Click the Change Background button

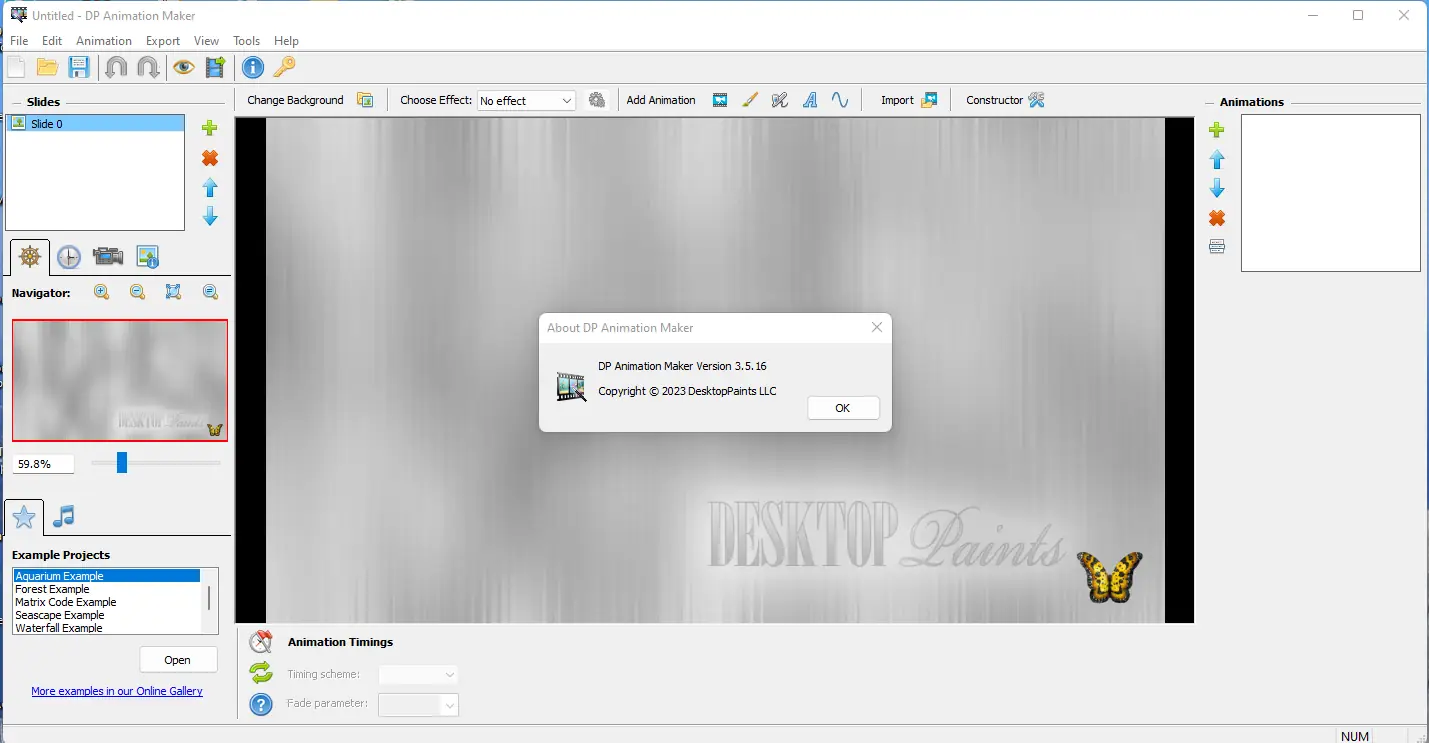[x=295, y=100]
